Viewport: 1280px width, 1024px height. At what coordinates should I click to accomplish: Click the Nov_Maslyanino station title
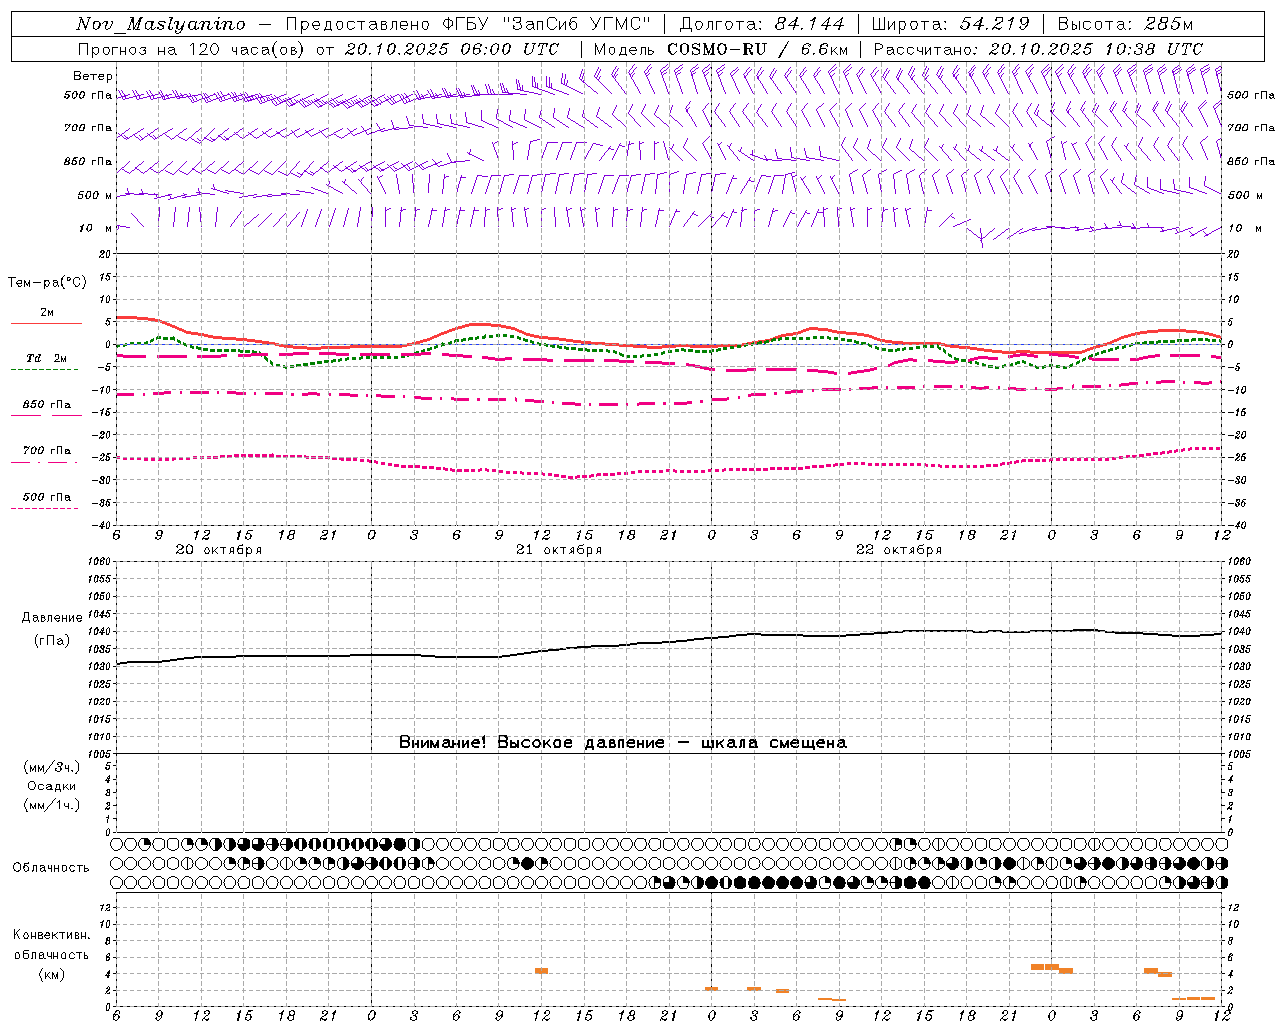click(161, 24)
